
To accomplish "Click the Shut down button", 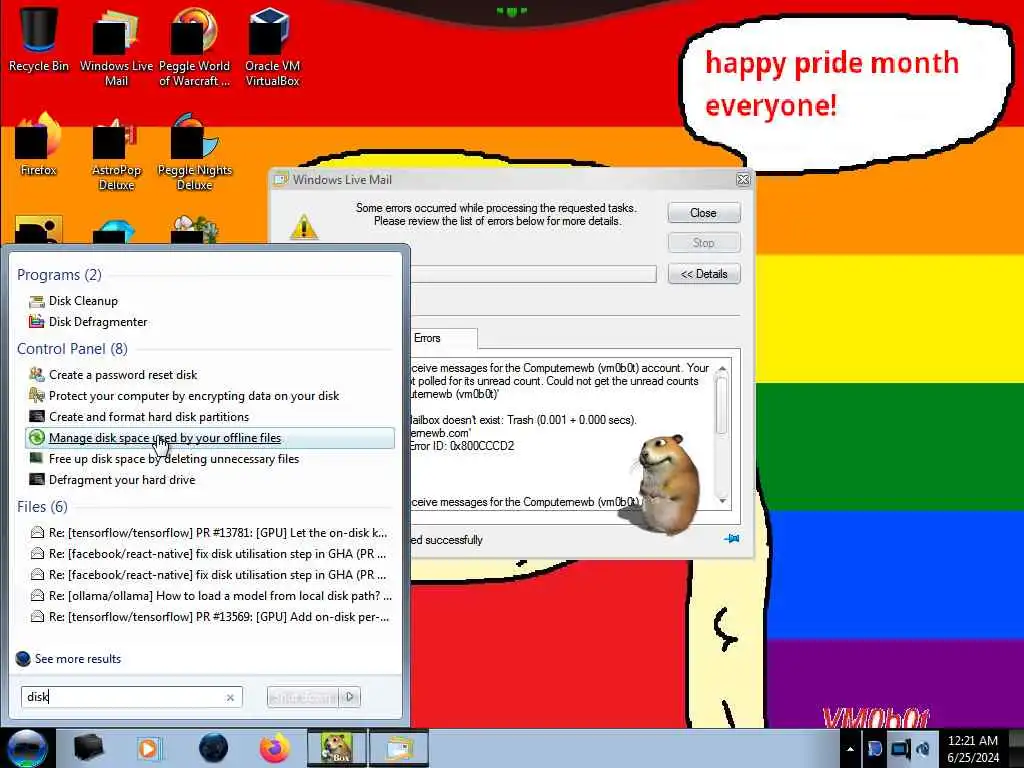I will [x=304, y=697].
